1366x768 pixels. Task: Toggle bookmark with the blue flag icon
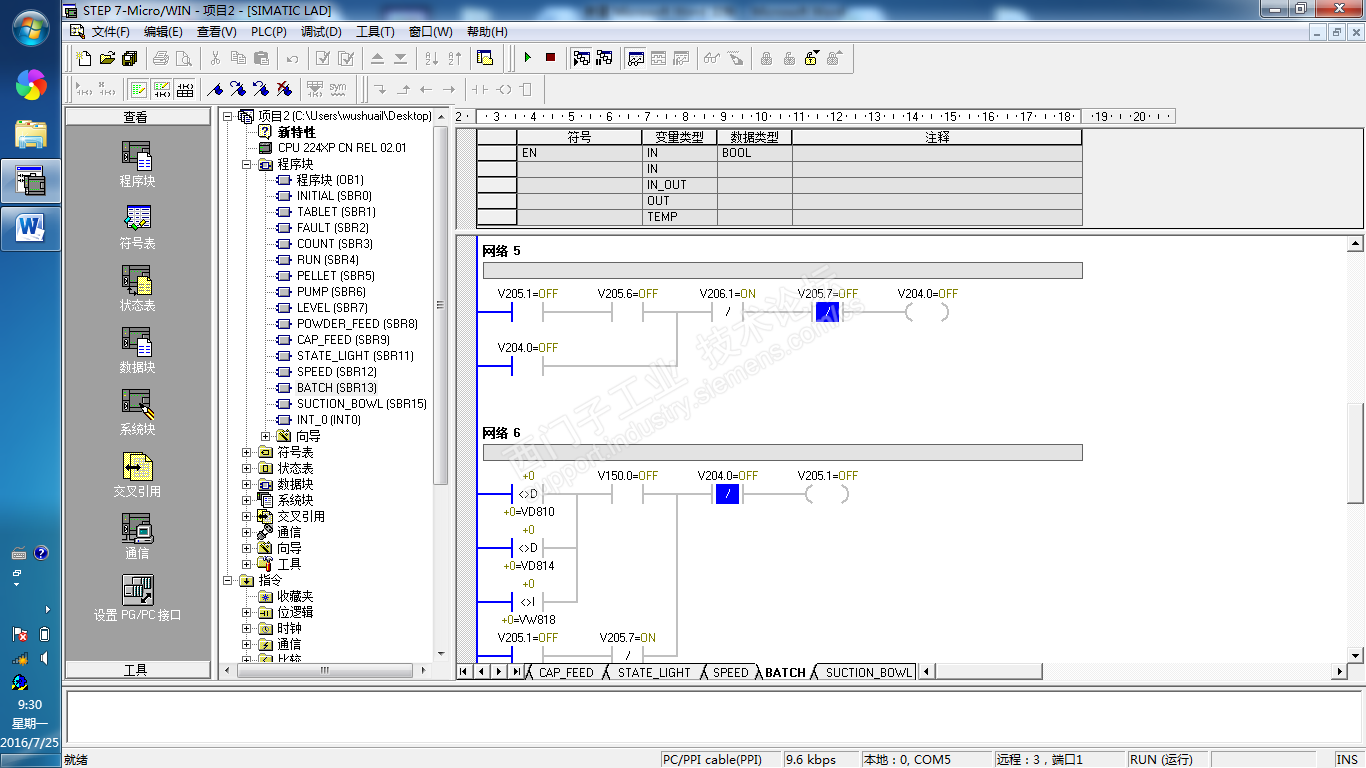(214, 89)
